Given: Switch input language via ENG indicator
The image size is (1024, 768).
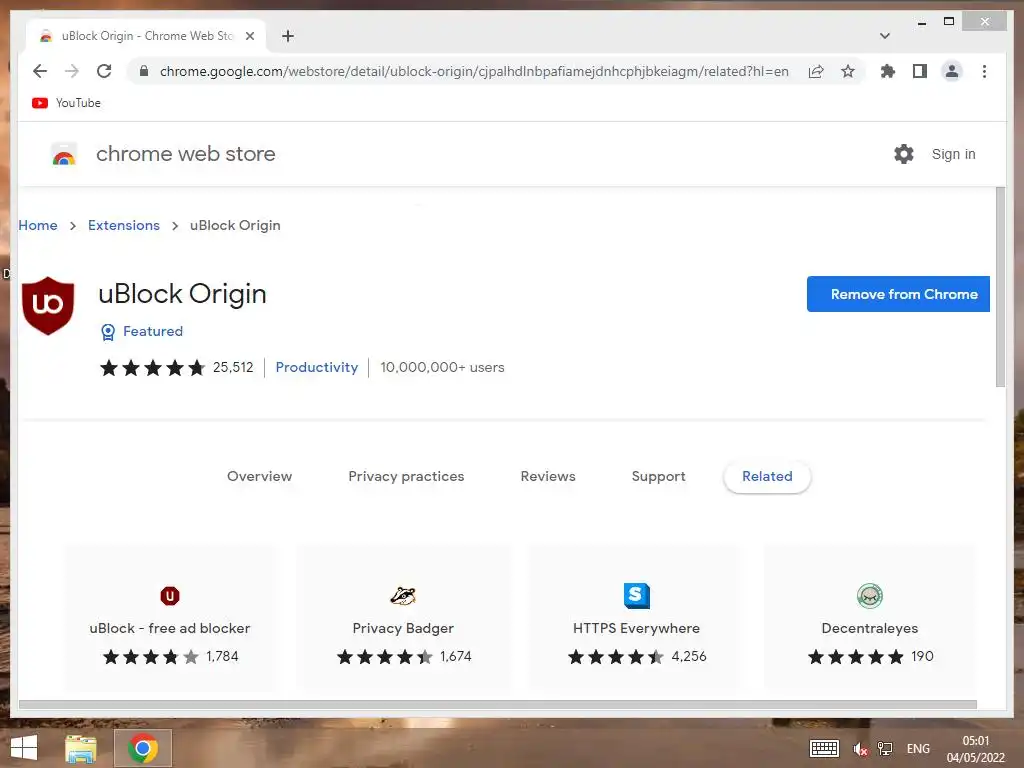Looking at the screenshot, I should pyautogui.click(x=918, y=748).
